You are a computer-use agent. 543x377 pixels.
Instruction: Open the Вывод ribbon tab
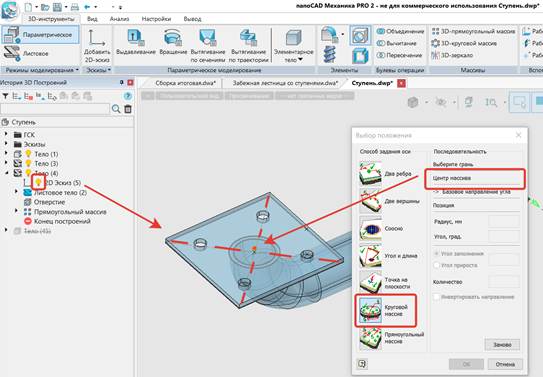click(192, 19)
